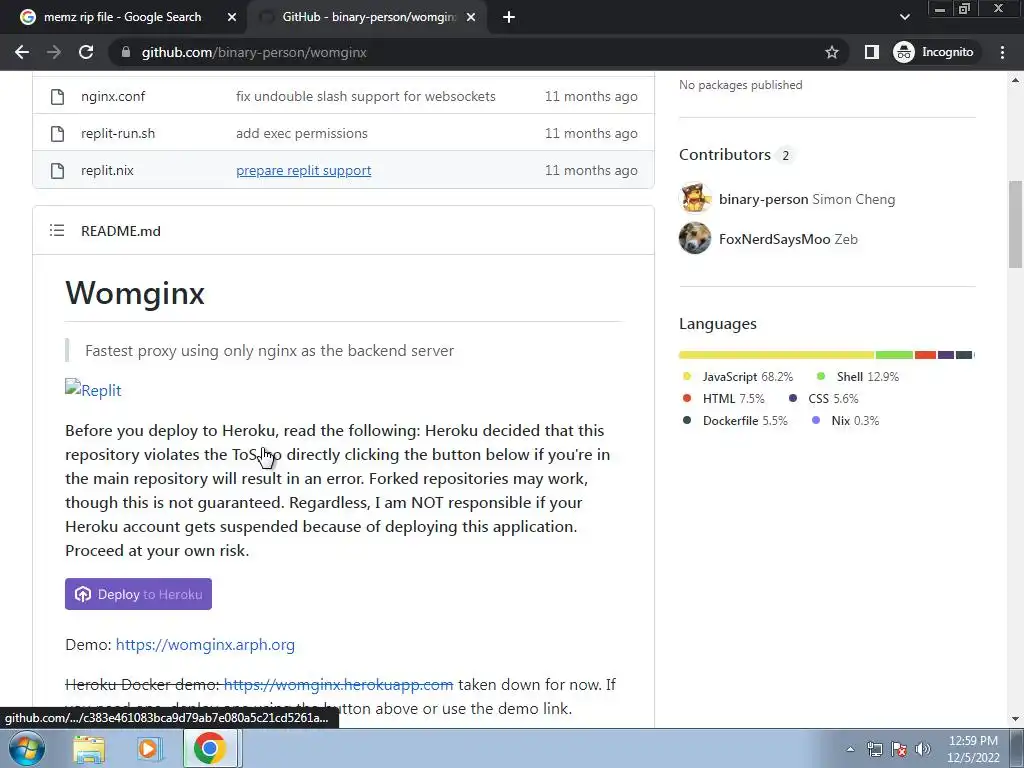The width and height of the screenshot is (1024, 768).
Task: Open commit 'add exec permissions'
Action: (x=302, y=133)
